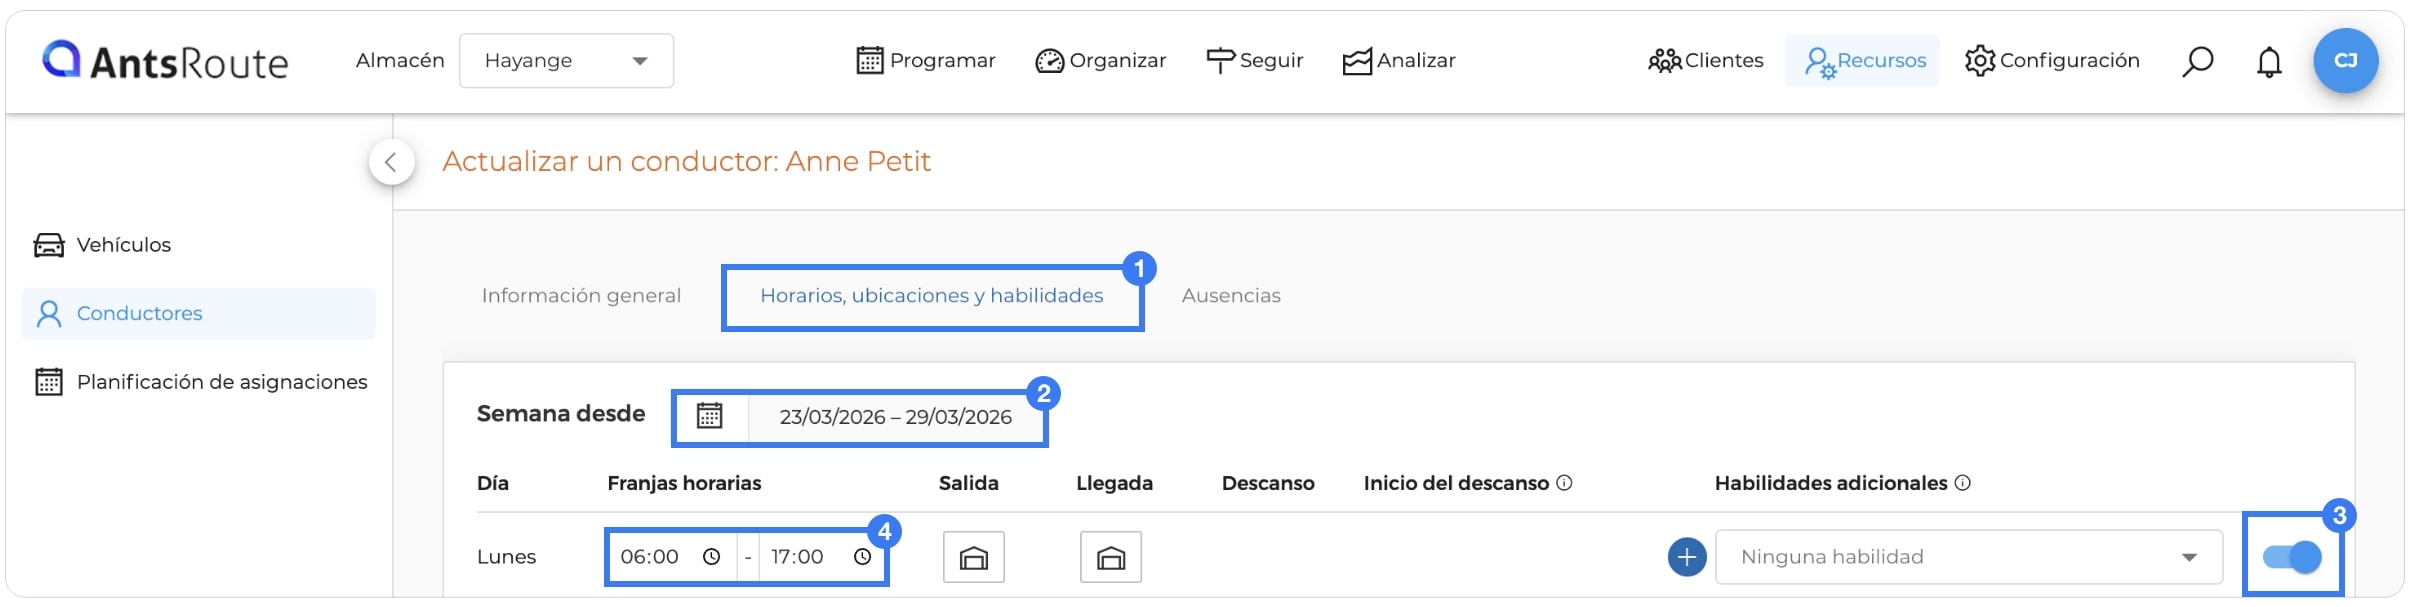Select Conductores in the sidebar
The width and height of the screenshot is (2410, 607).
tap(198, 314)
